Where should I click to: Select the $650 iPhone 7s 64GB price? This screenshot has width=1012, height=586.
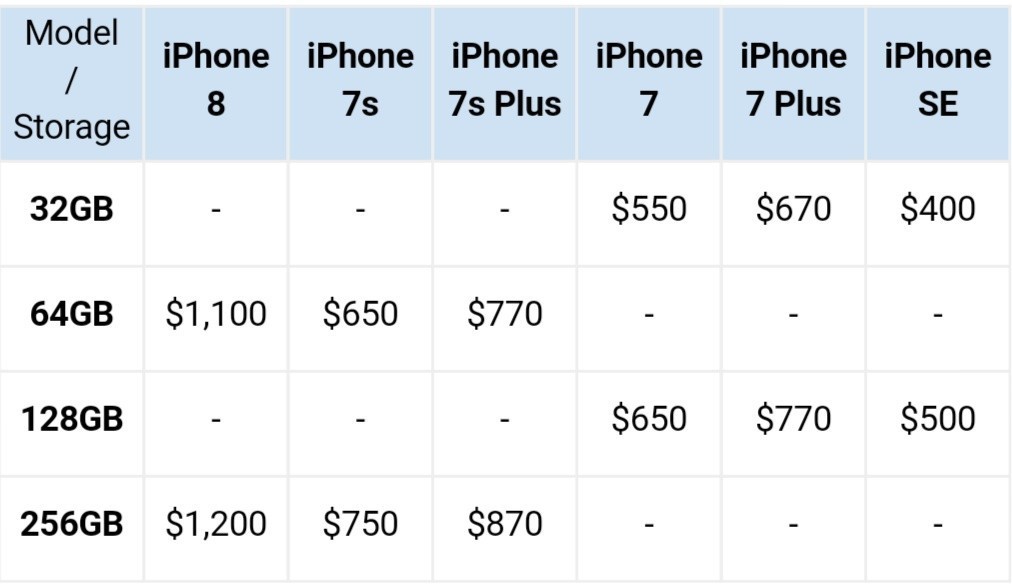pos(360,314)
